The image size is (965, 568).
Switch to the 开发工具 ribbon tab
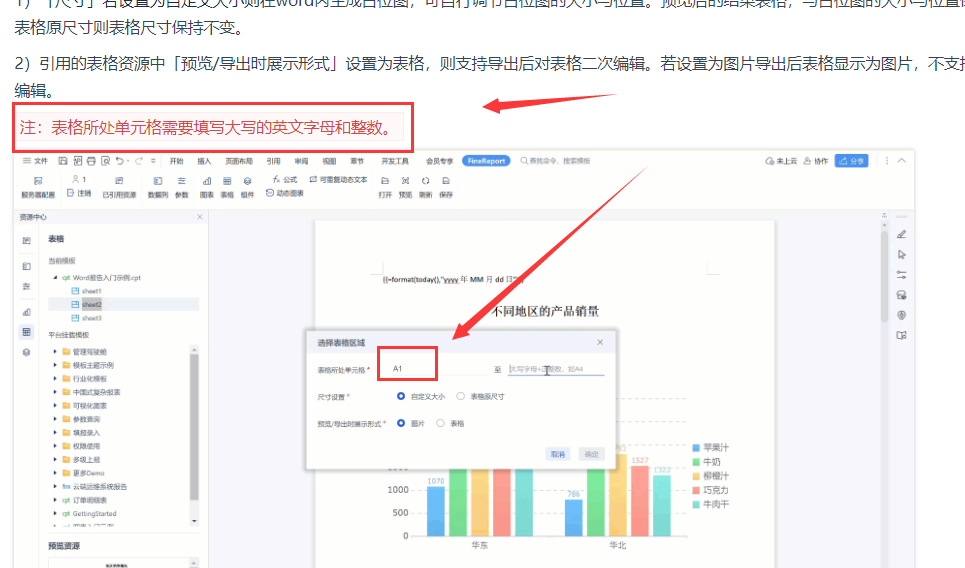click(395, 161)
